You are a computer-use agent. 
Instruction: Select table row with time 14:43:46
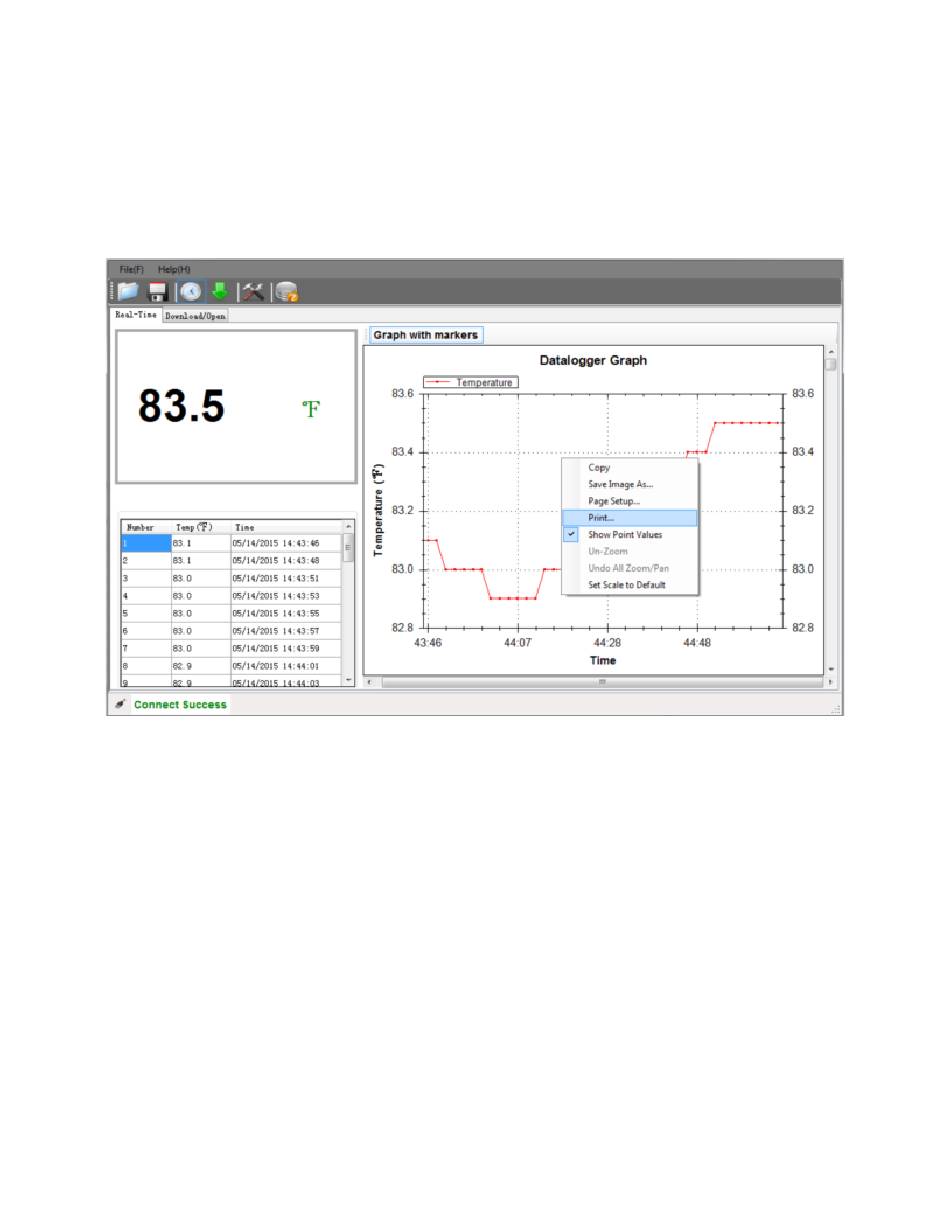232,543
